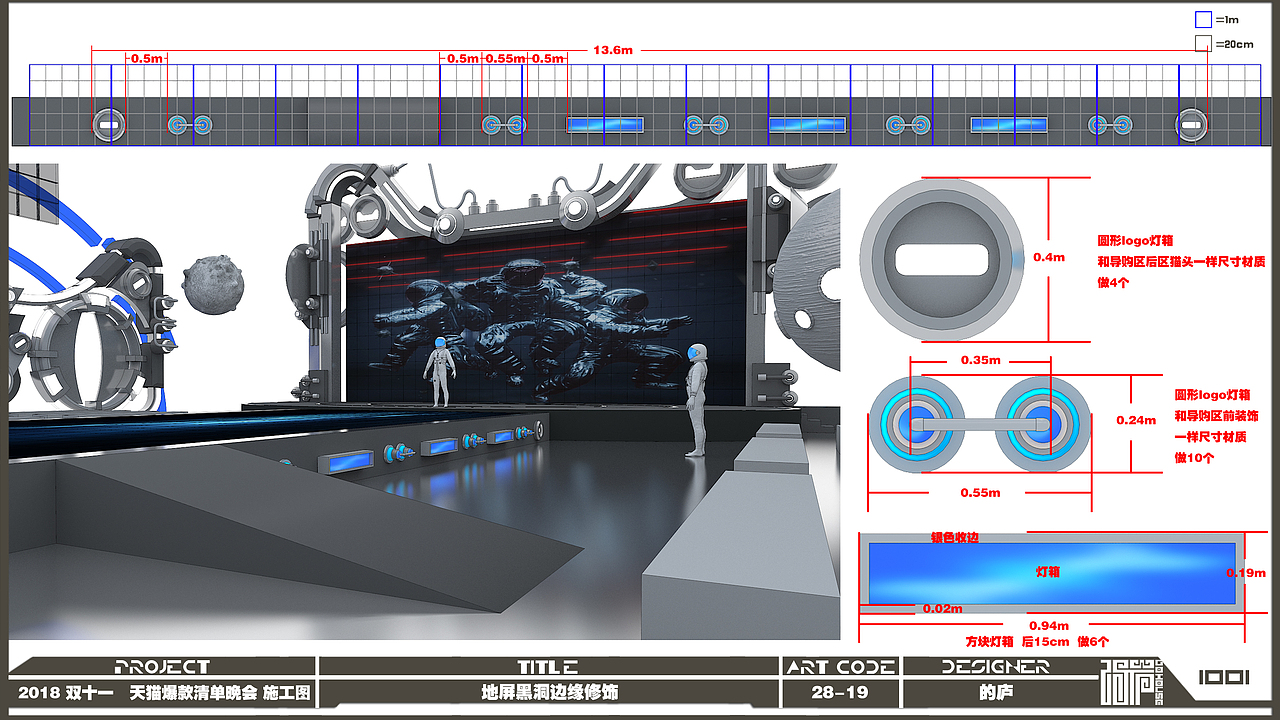
Task: Click the PROJECT header in title block
Action: point(163,667)
